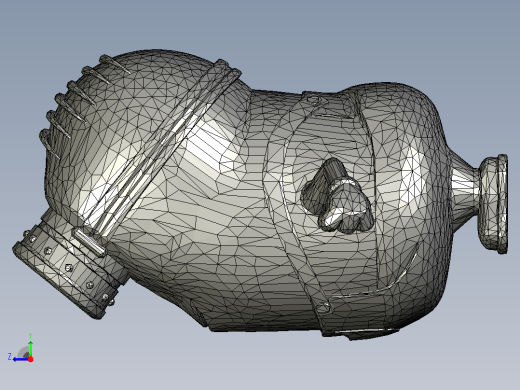
Task: Click the red origin dot of the axis triad
Action: 31,359
